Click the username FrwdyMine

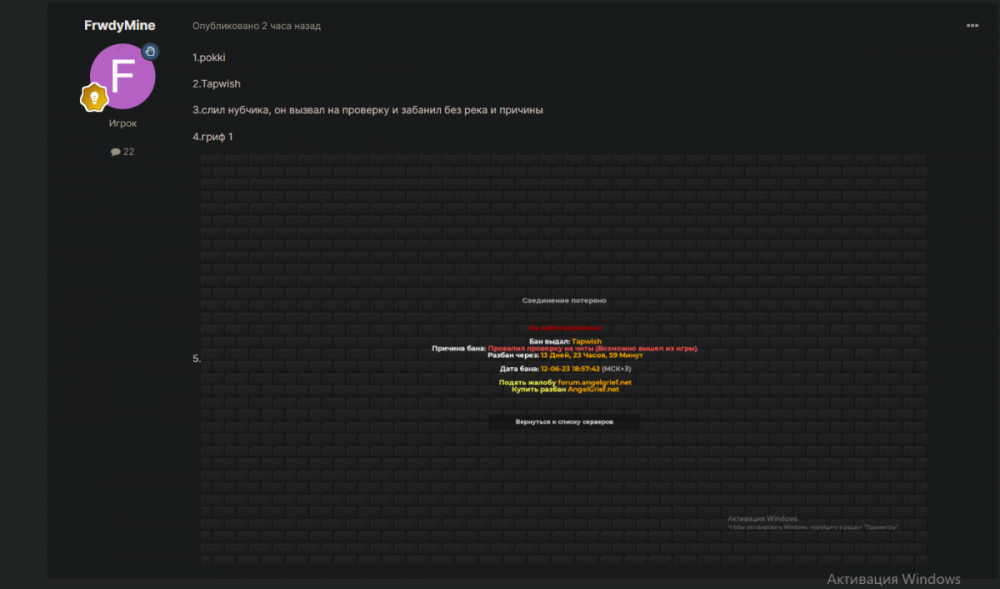(x=120, y=26)
